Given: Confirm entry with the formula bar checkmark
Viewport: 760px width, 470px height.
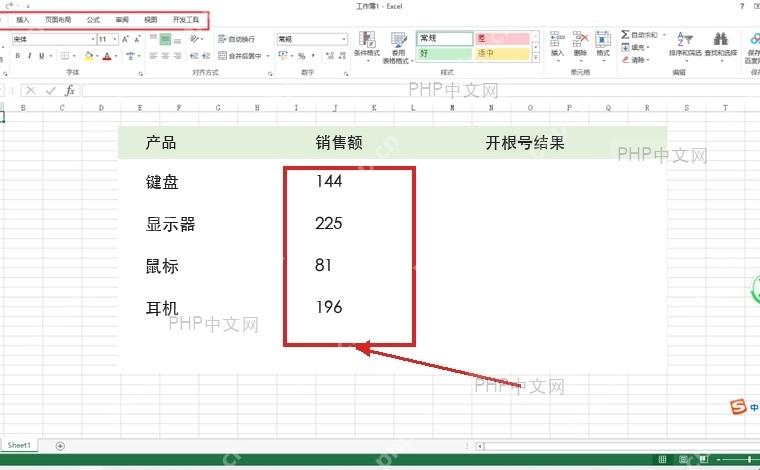Looking at the screenshot, I should point(50,91).
